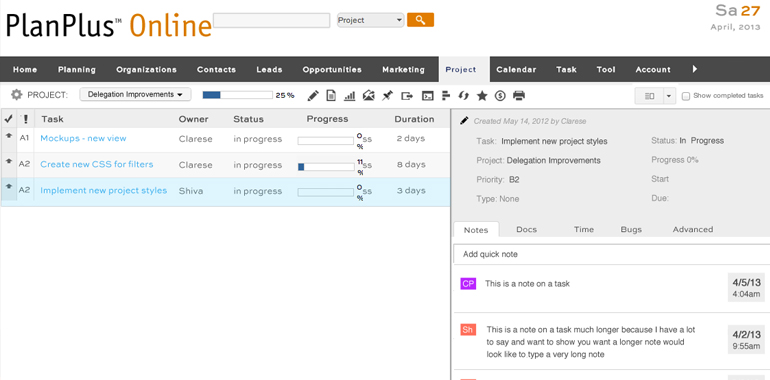Open the Gantt bars icon
Viewport: 770px width, 380px height.
tap(446, 96)
